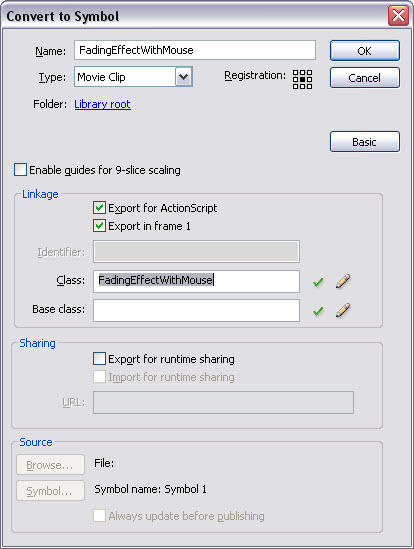The height and width of the screenshot is (549, 414).
Task: Click the Base class input field
Action: tap(196, 310)
